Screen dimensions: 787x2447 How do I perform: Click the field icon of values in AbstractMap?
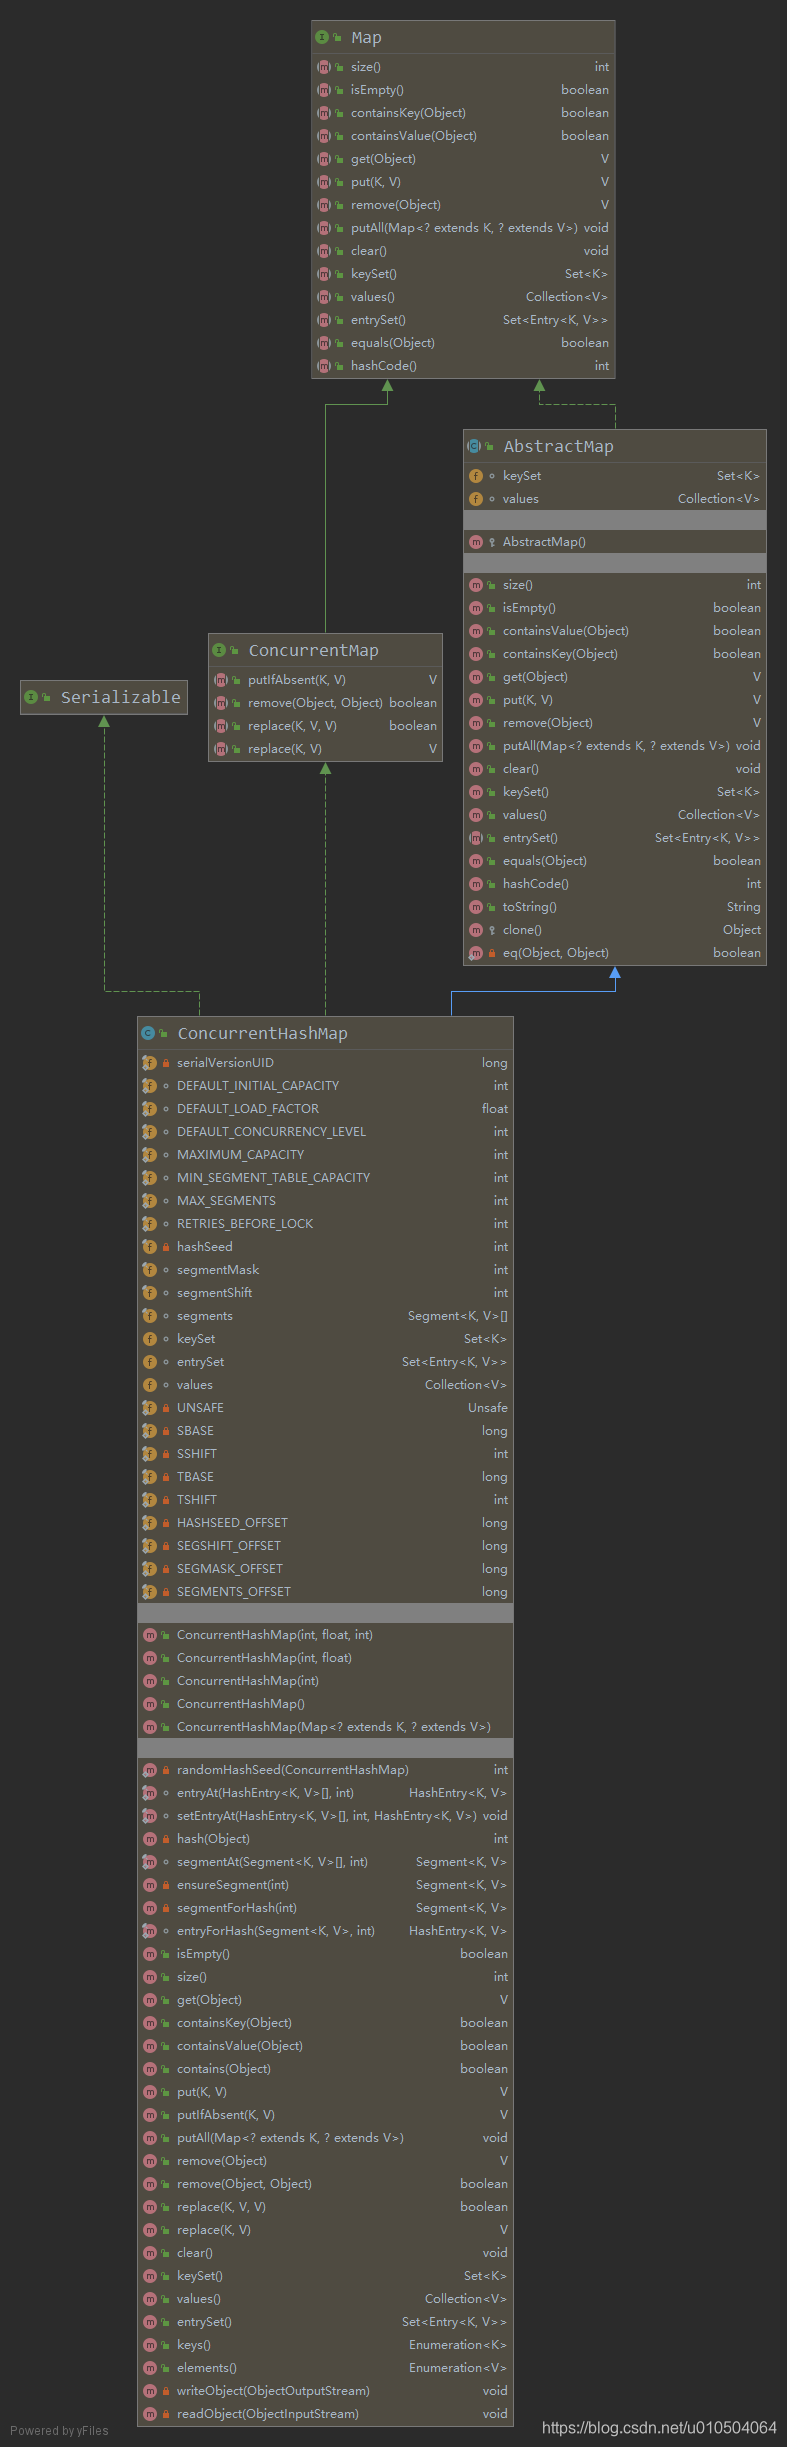coord(476,499)
